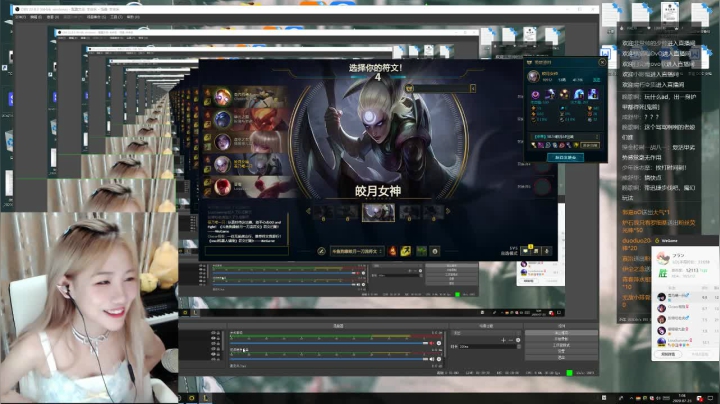
Task: Click the yellow ring taskbar icon
Action: 191,398
